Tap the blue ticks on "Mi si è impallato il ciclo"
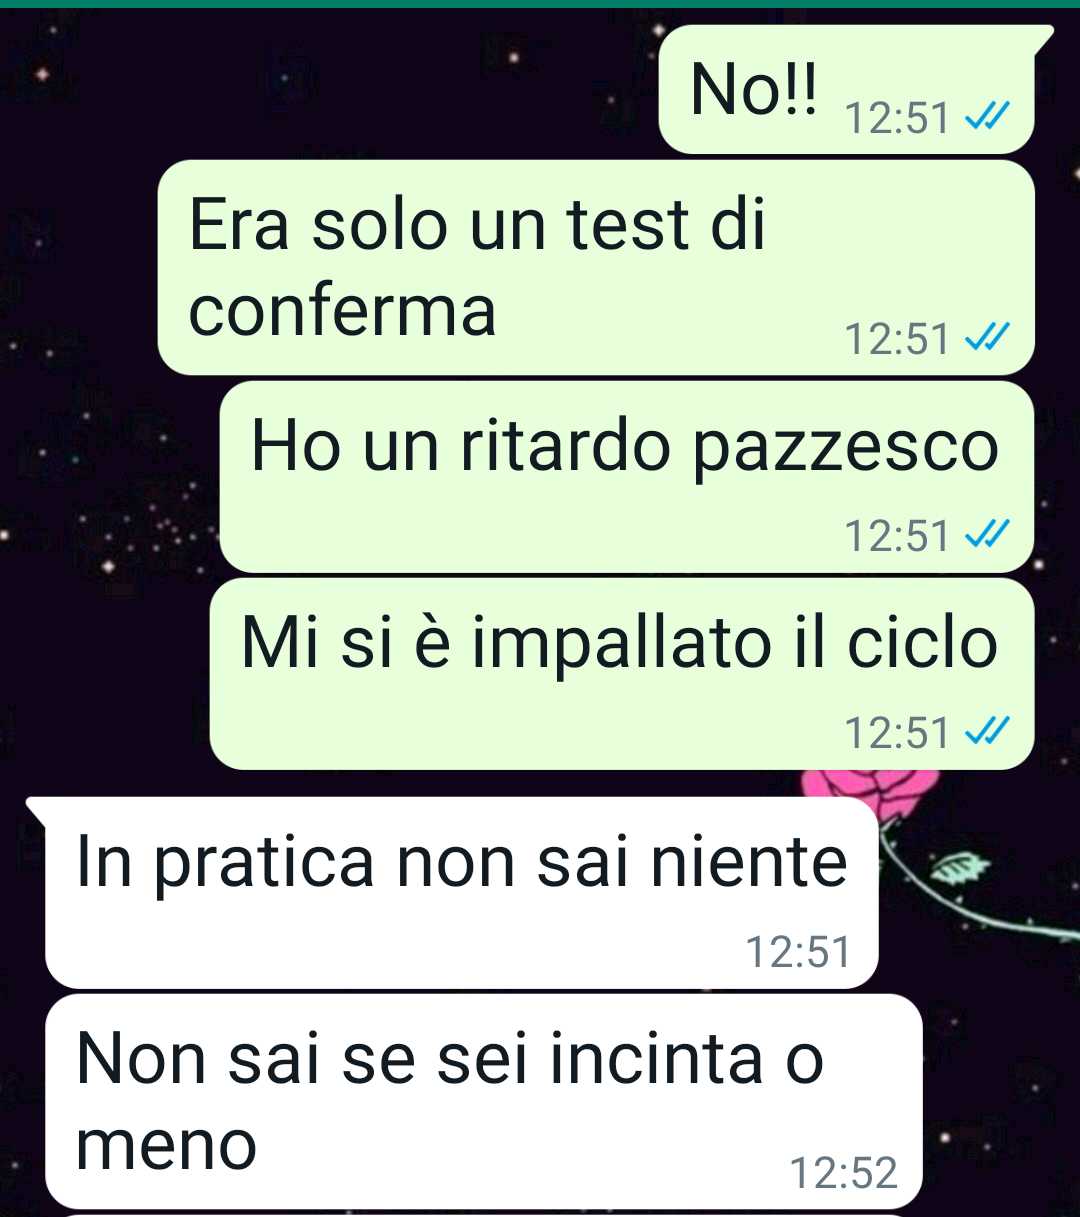 (x=986, y=734)
